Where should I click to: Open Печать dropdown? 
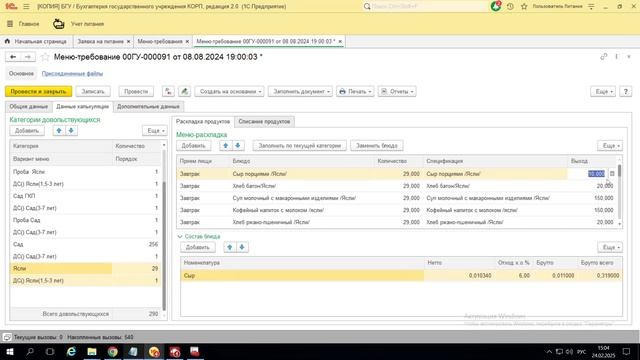(x=355, y=91)
